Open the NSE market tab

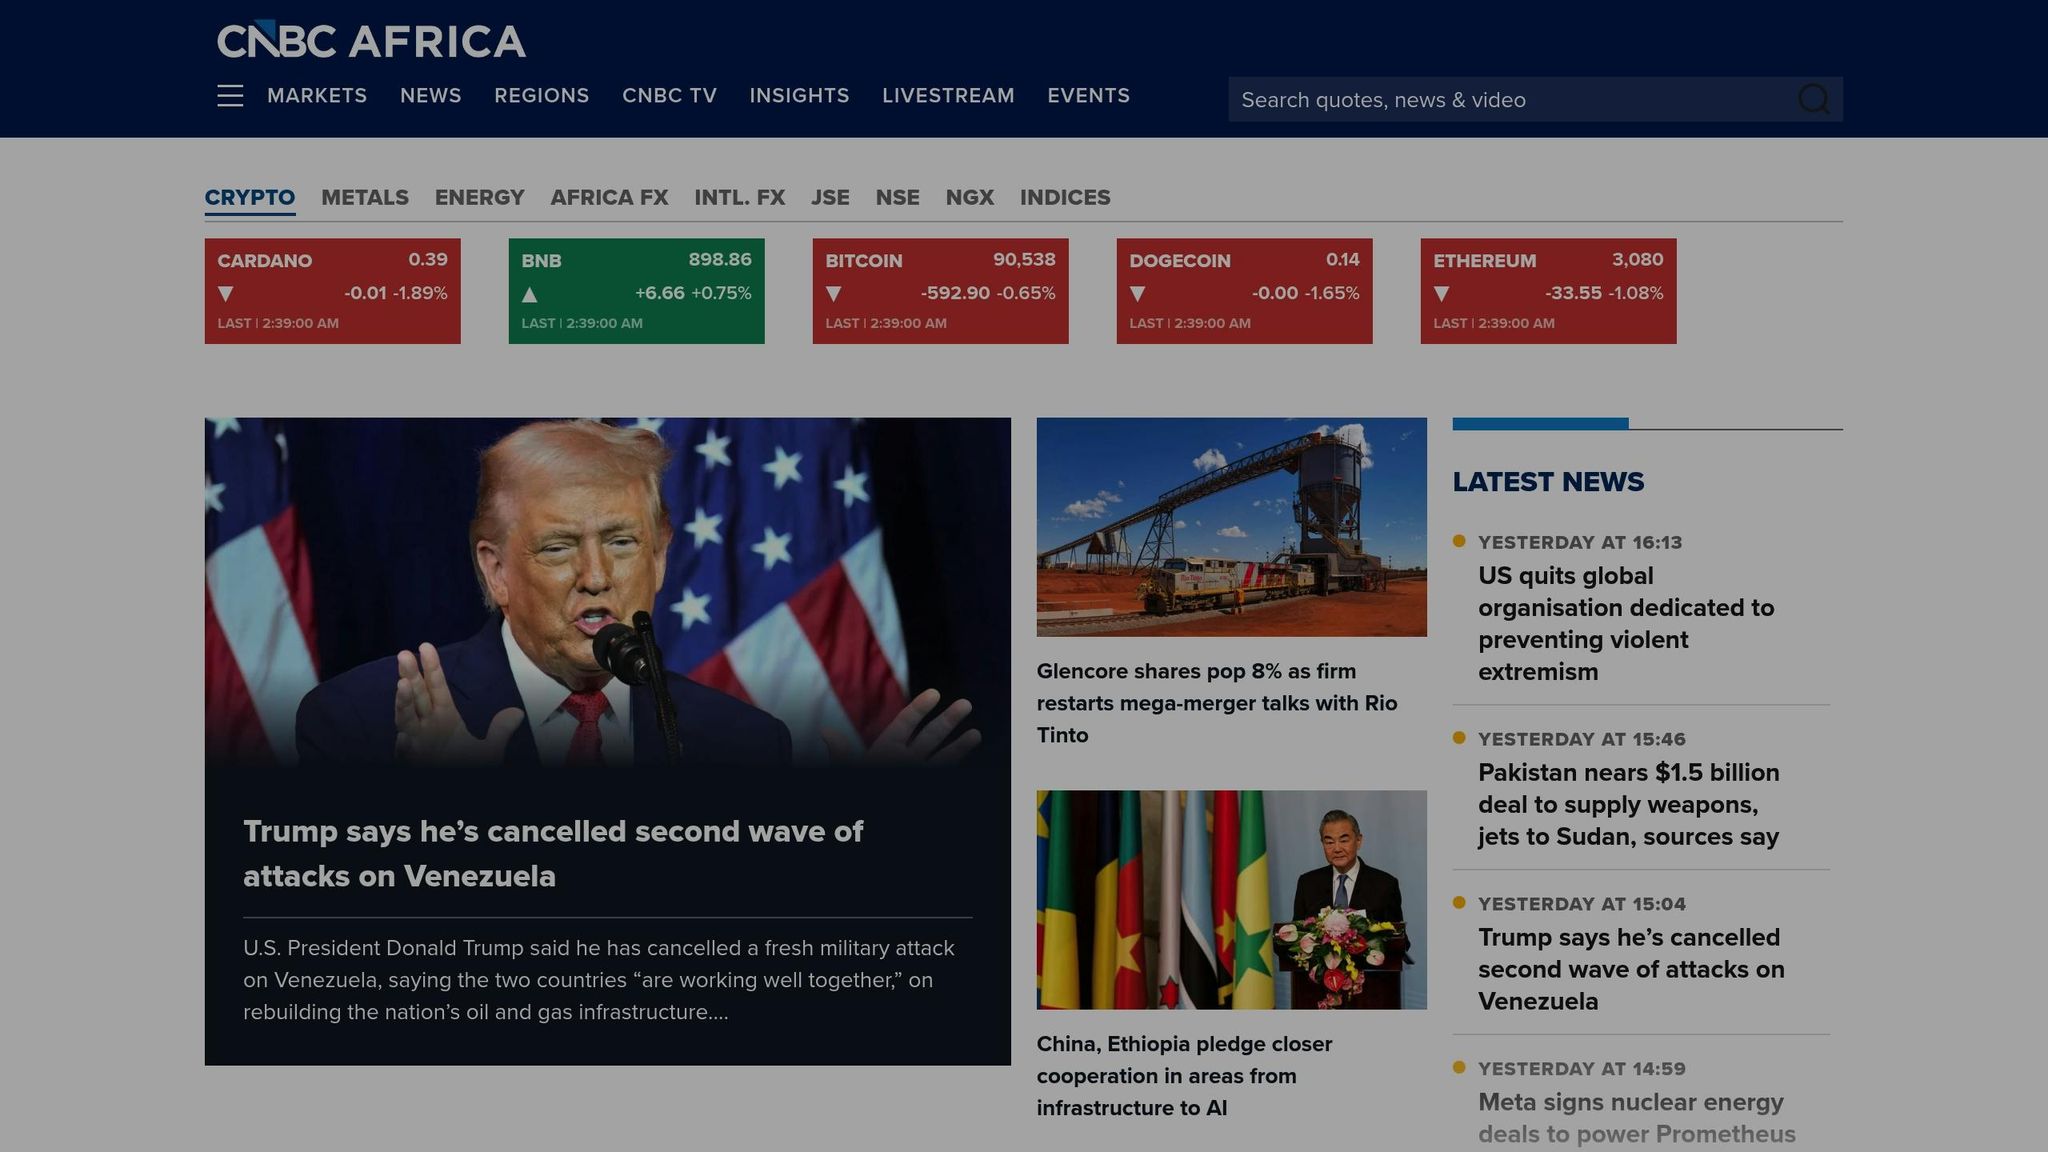click(896, 197)
